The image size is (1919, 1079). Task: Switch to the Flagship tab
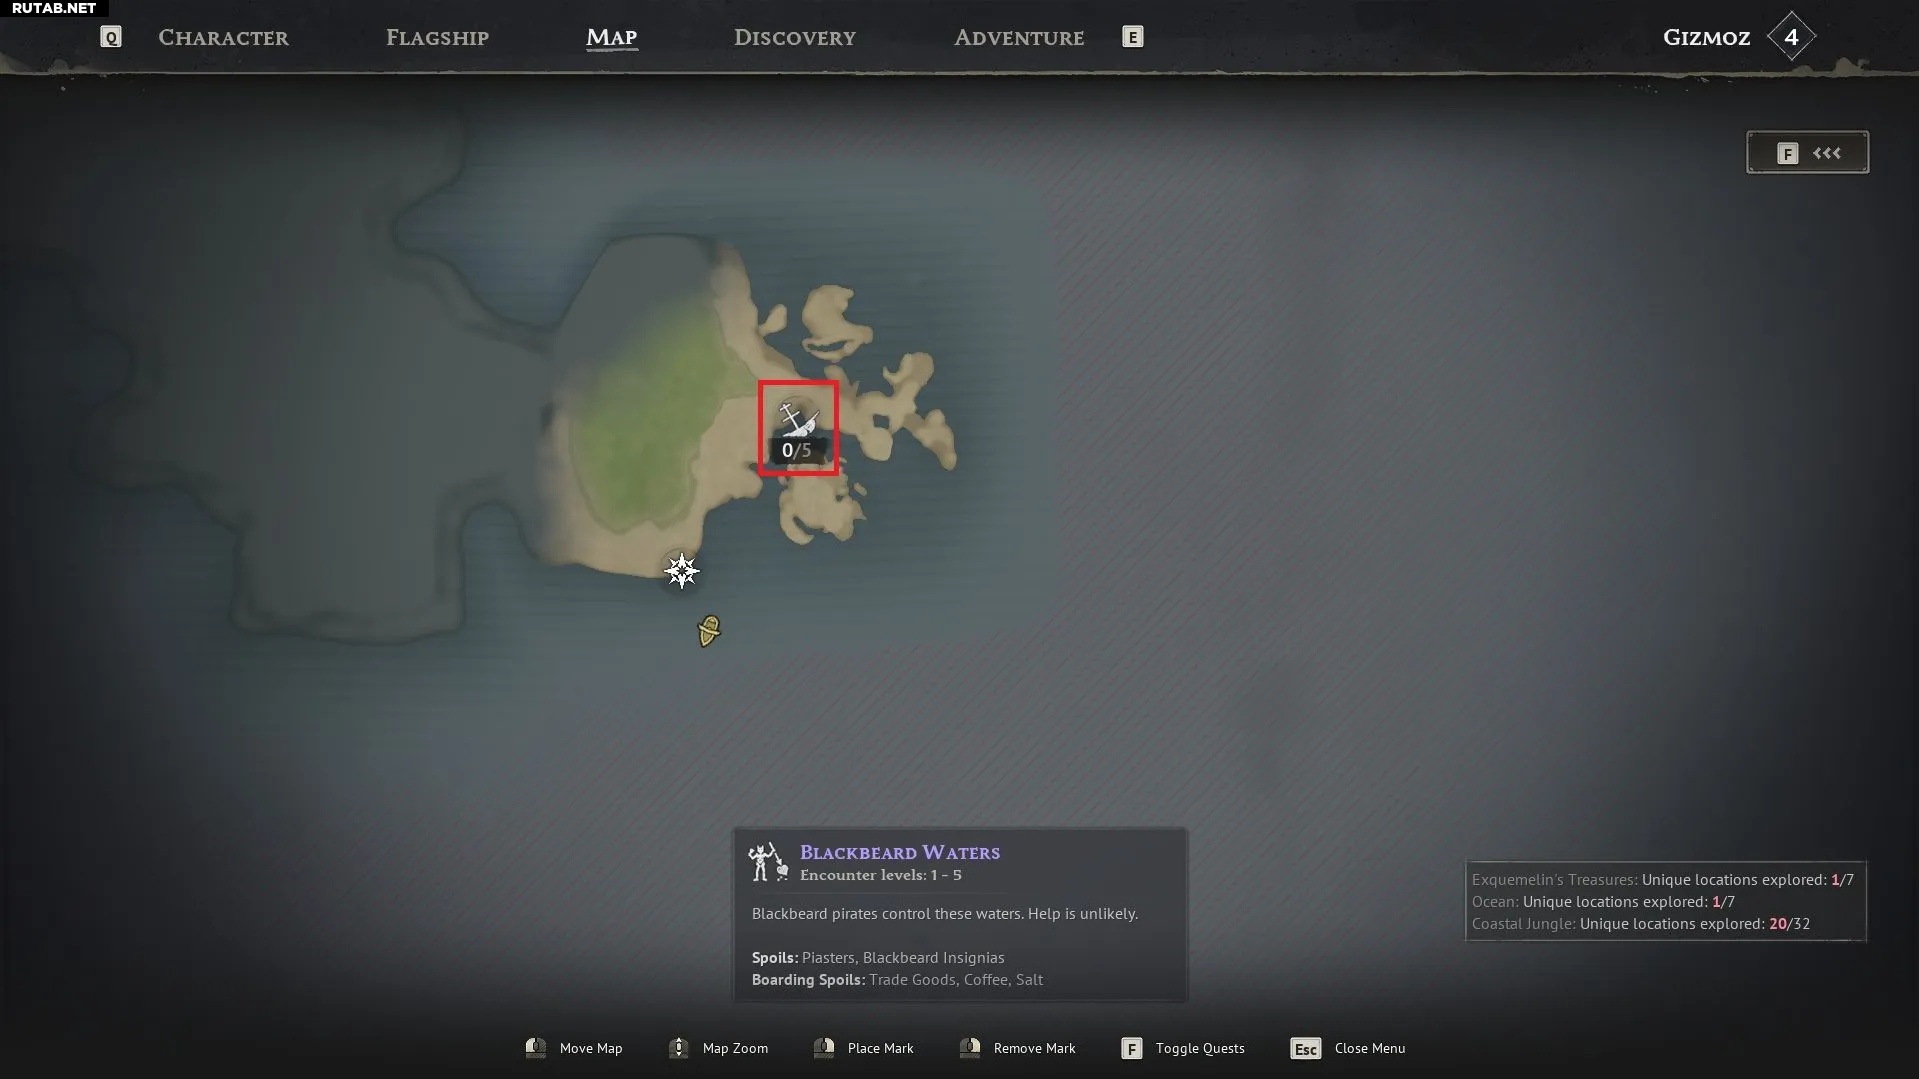tap(437, 38)
